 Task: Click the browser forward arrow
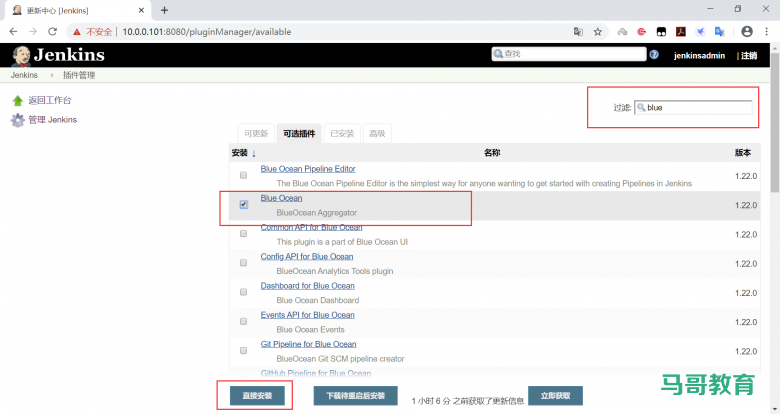(33, 31)
